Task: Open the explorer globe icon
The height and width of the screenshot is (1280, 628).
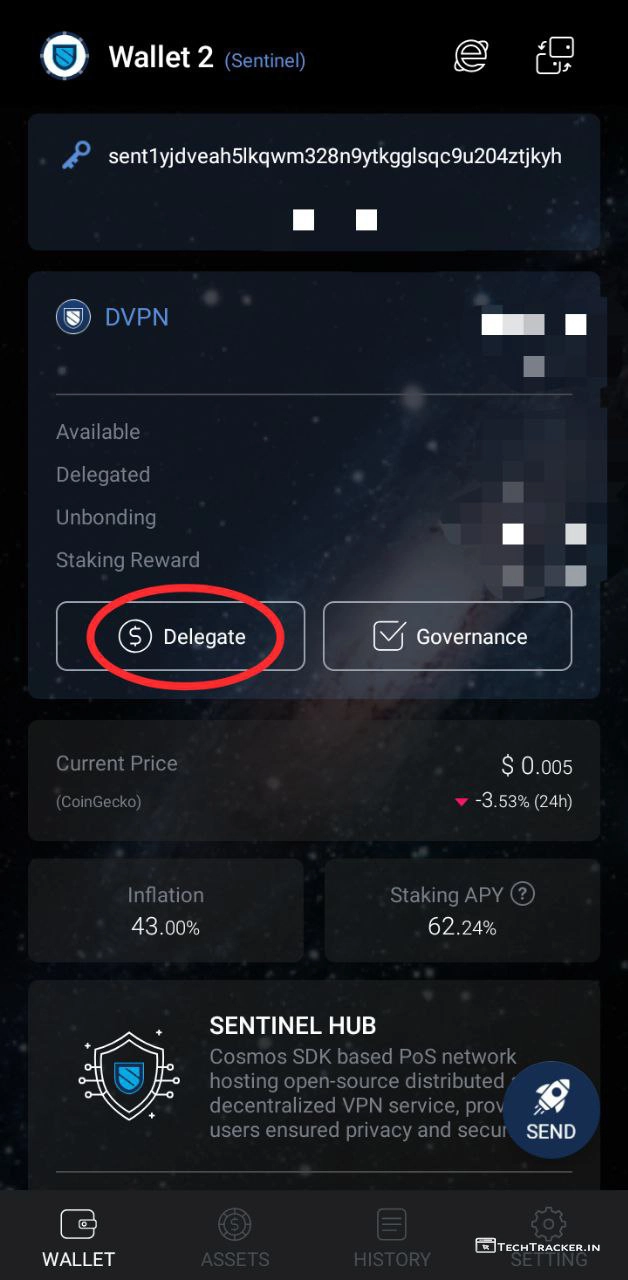Action: tap(470, 56)
